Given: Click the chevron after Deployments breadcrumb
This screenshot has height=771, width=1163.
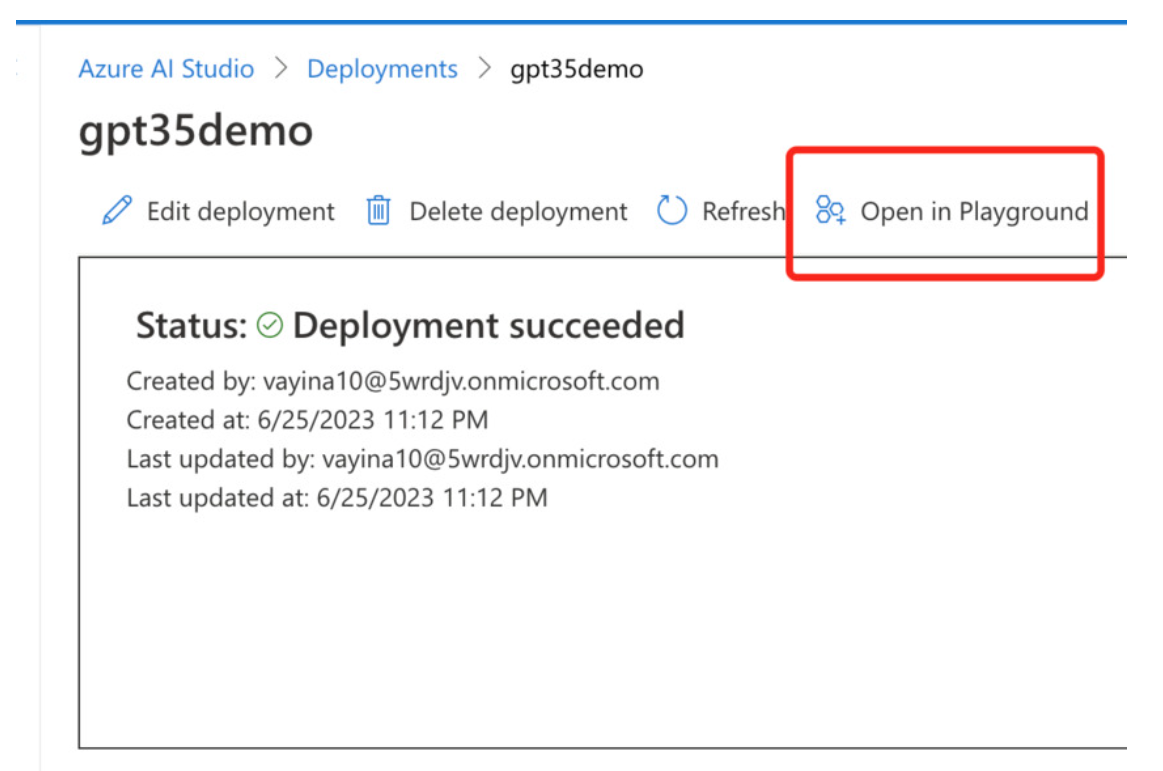Looking at the screenshot, I should click(485, 69).
